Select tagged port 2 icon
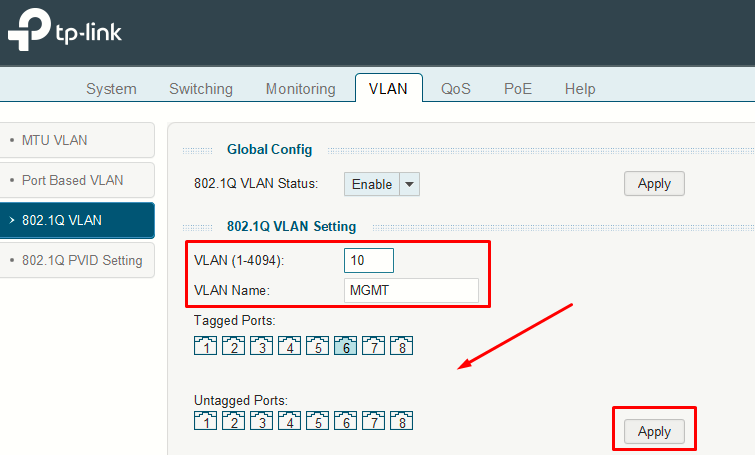755x455 pixels. pyautogui.click(x=234, y=345)
